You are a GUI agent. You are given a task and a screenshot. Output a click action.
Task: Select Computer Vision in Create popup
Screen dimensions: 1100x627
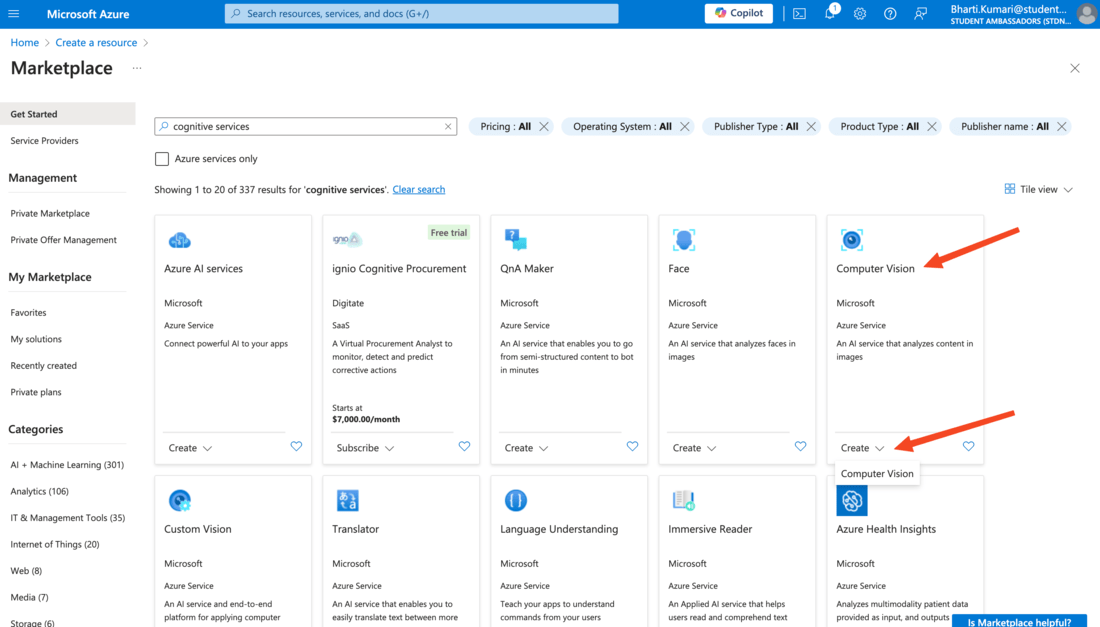point(877,473)
